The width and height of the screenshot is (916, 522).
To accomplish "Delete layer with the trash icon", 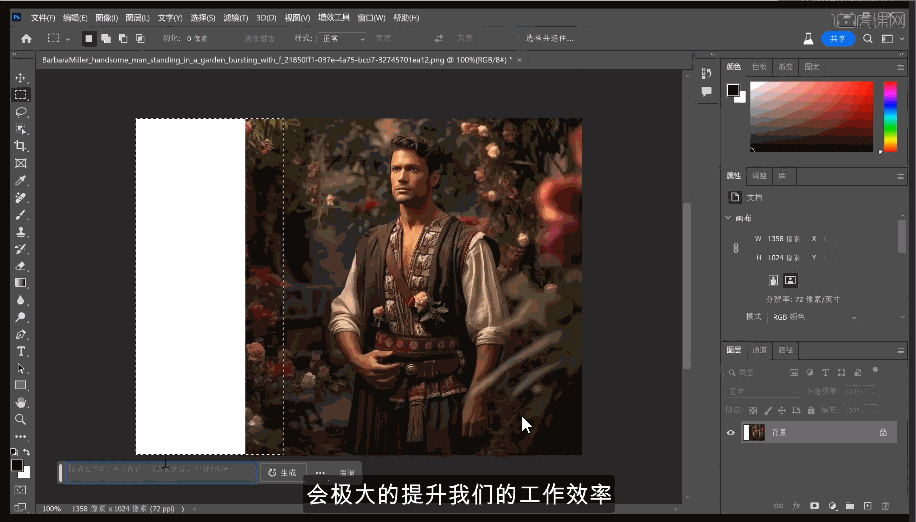I will 886,506.
